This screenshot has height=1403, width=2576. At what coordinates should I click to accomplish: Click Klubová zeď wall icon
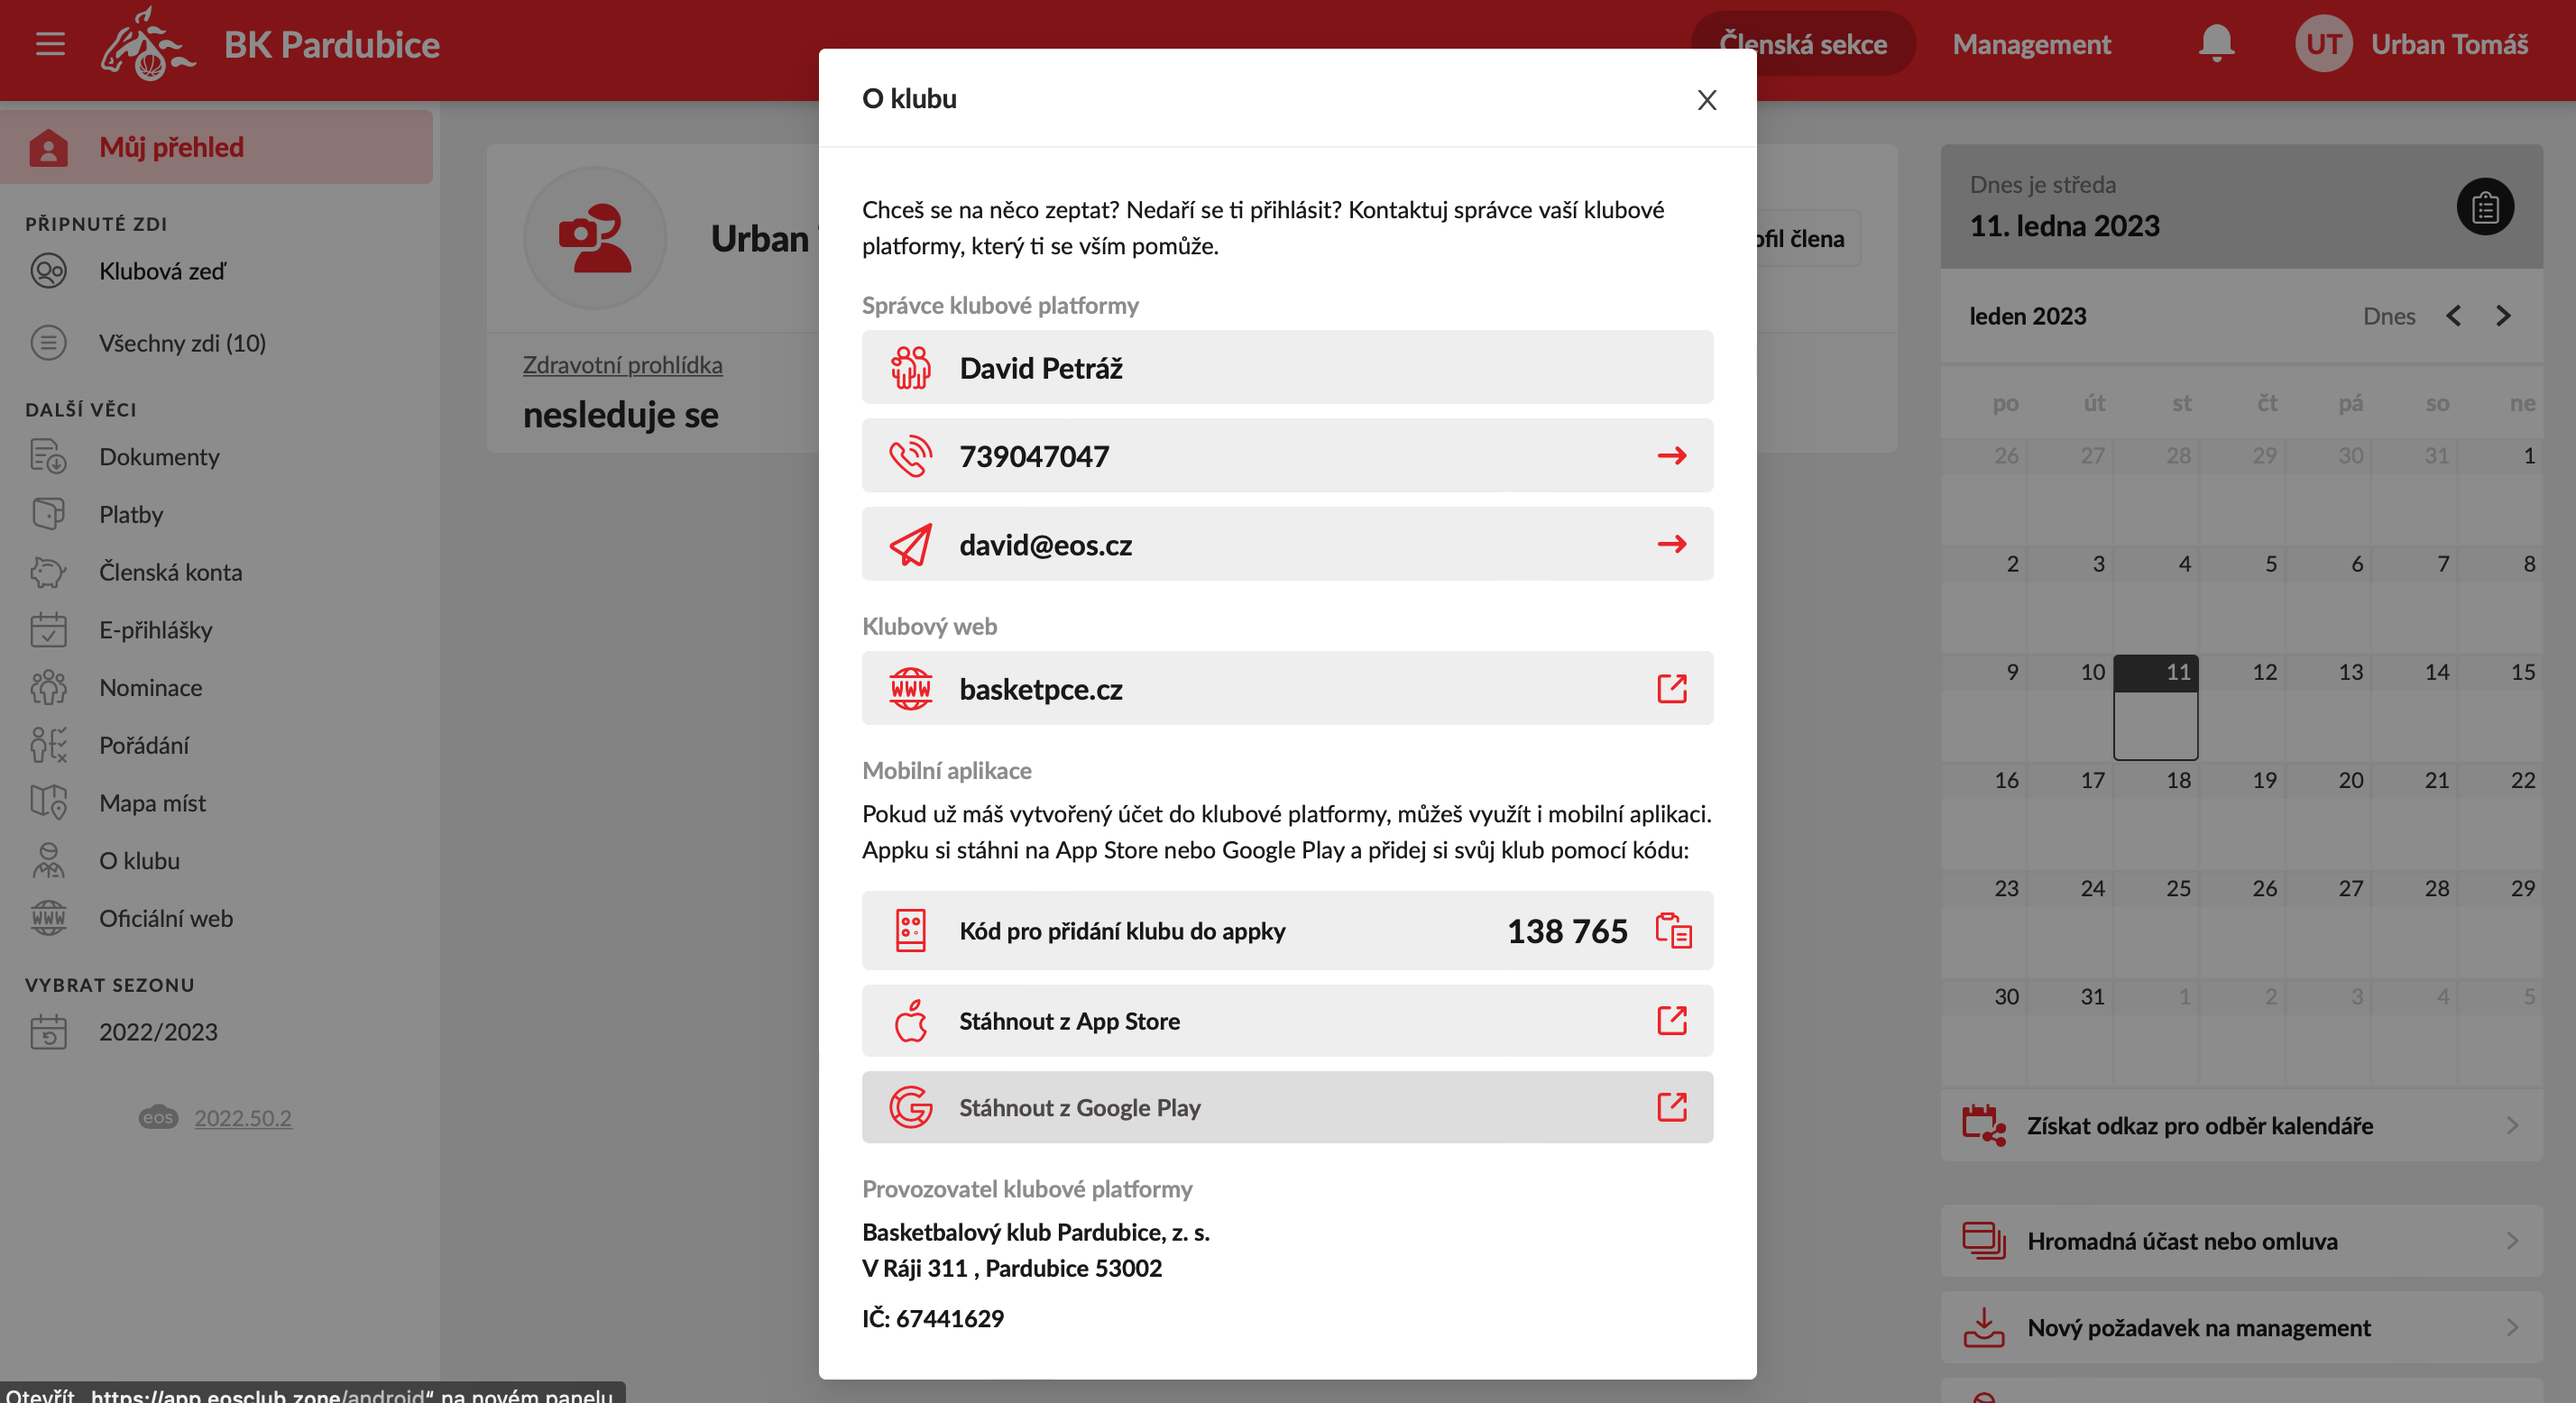[48, 271]
